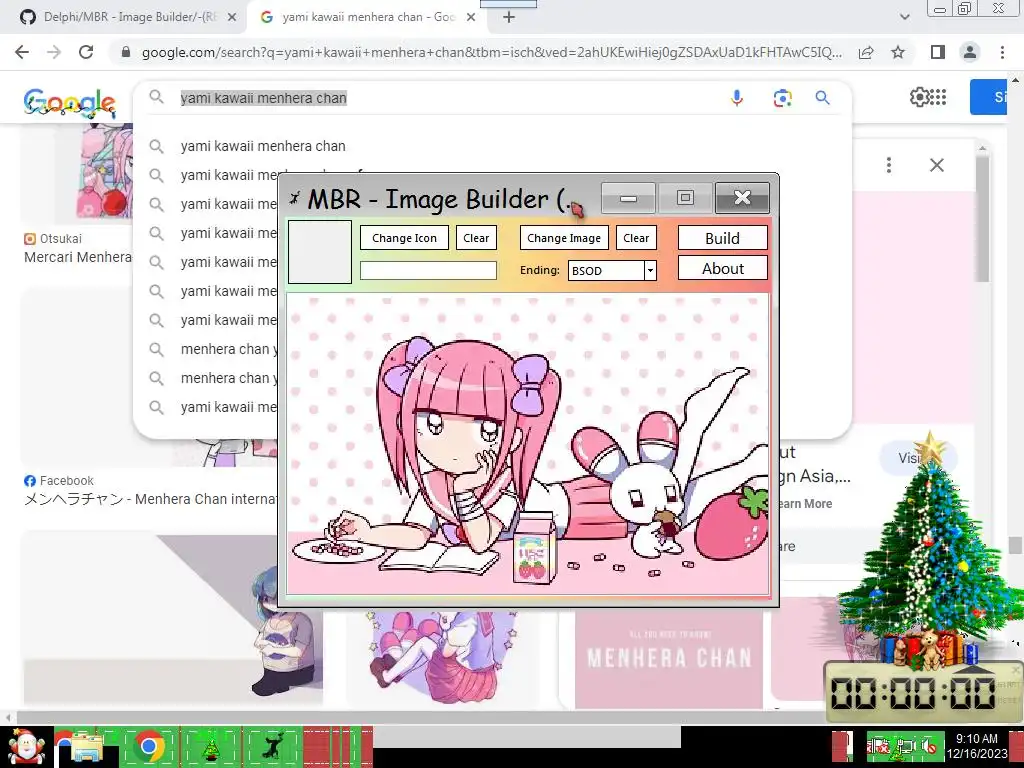Open the About dialog of MBR builder
This screenshot has width=1024, height=768.
pyautogui.click(x=722, y=268)
